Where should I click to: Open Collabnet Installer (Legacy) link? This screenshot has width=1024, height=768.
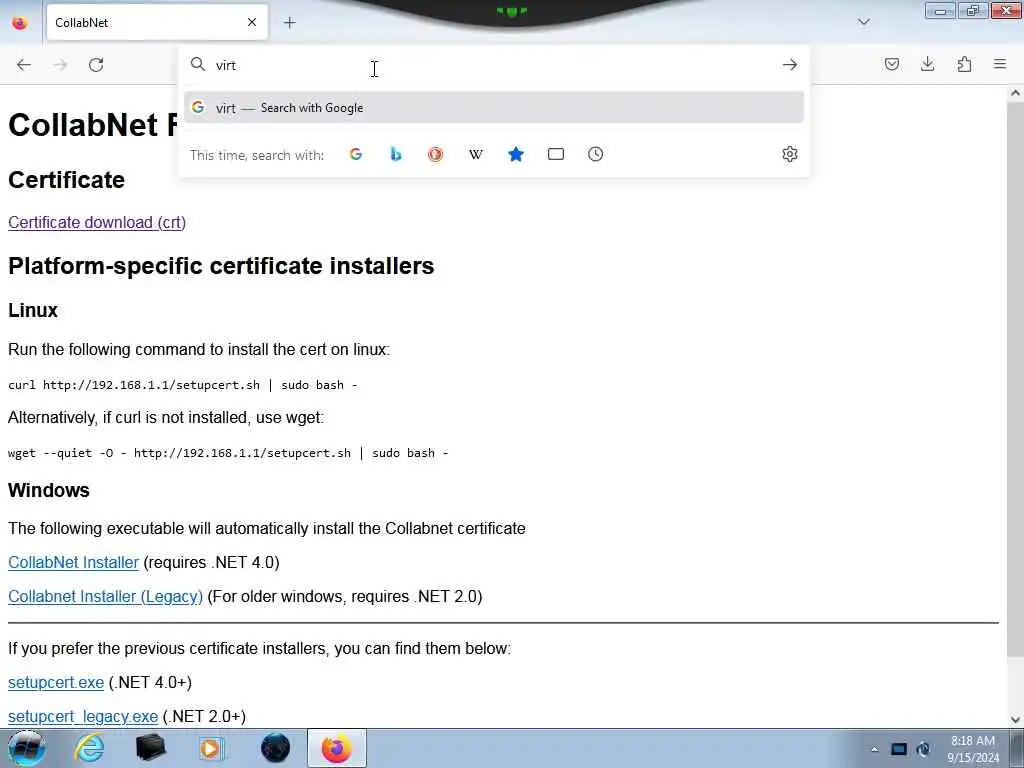click(x=105, y=596)
